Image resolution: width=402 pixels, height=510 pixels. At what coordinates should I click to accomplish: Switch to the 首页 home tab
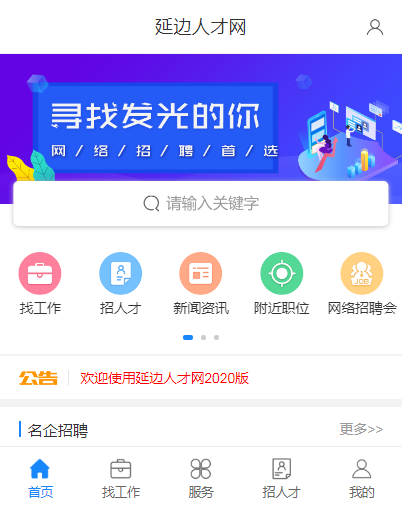point(40,478)
